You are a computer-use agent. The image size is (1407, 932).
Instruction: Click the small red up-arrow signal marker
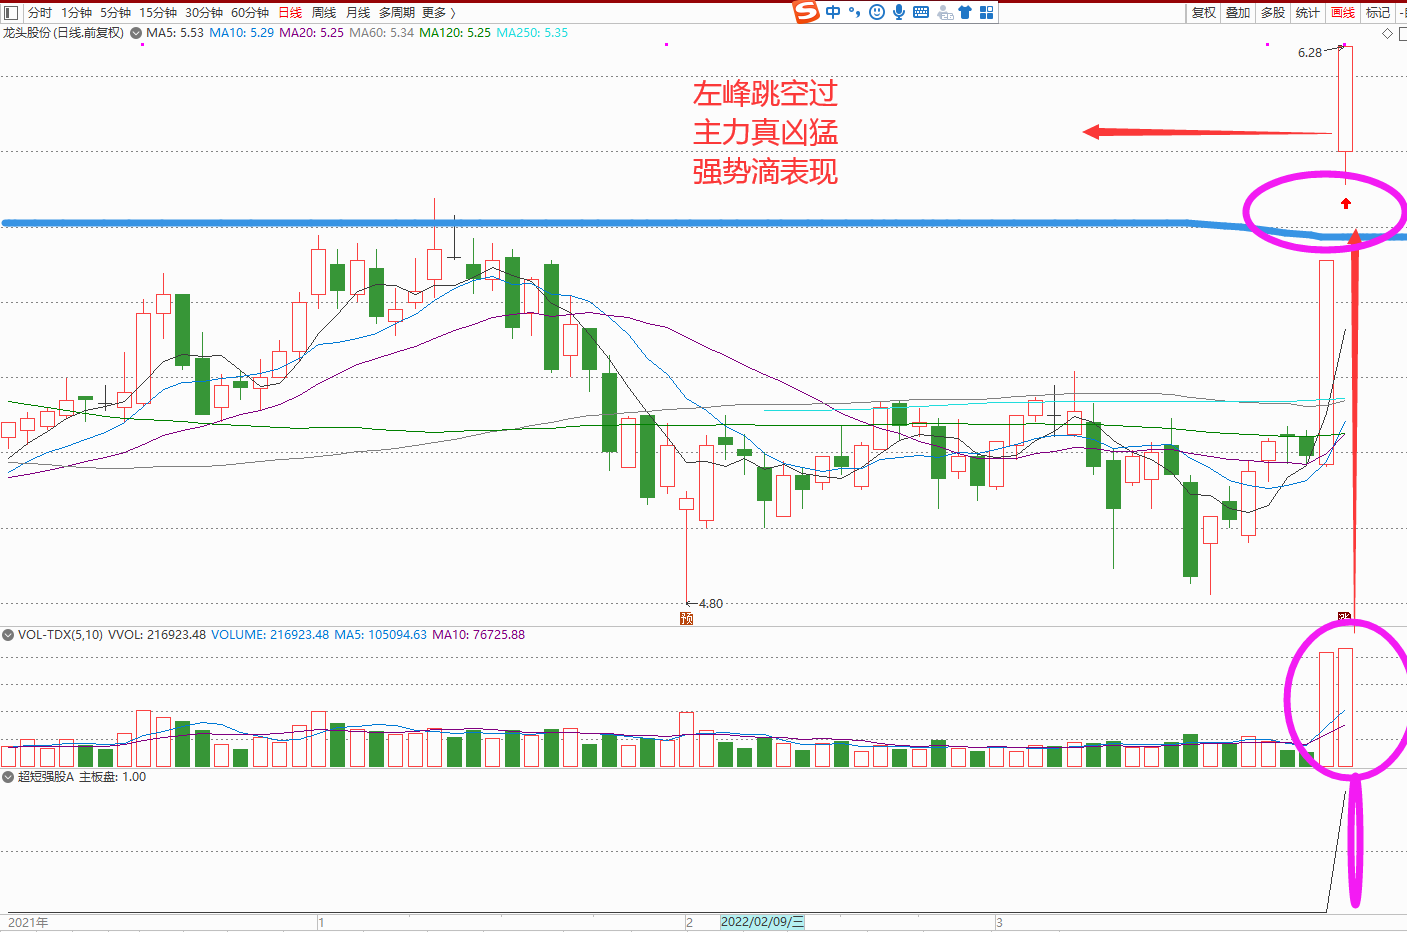pyautogui.click(x=1346, y=204)
